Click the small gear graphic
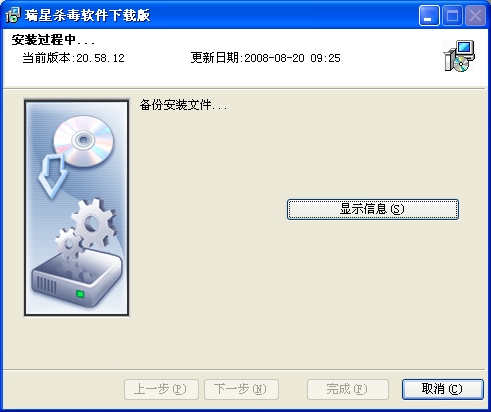This screenshot has height=412, width=491. click(x=70, y=244)
